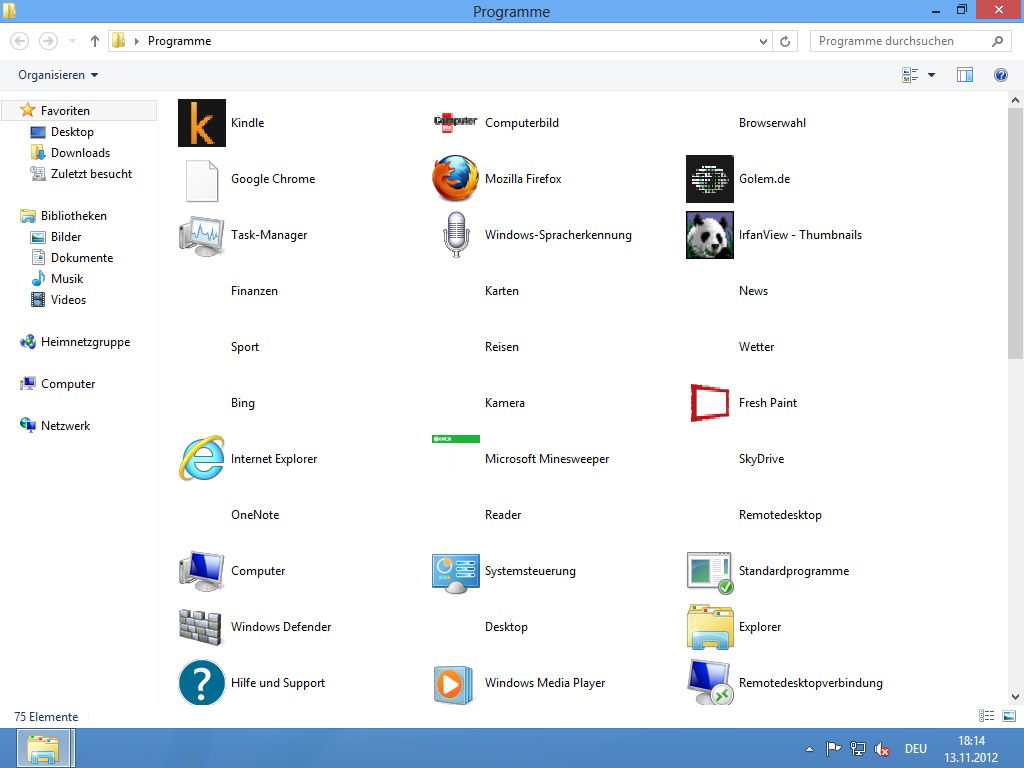Open the Golem.de icon
The image size is (1024, 768).
pos(710,179)
